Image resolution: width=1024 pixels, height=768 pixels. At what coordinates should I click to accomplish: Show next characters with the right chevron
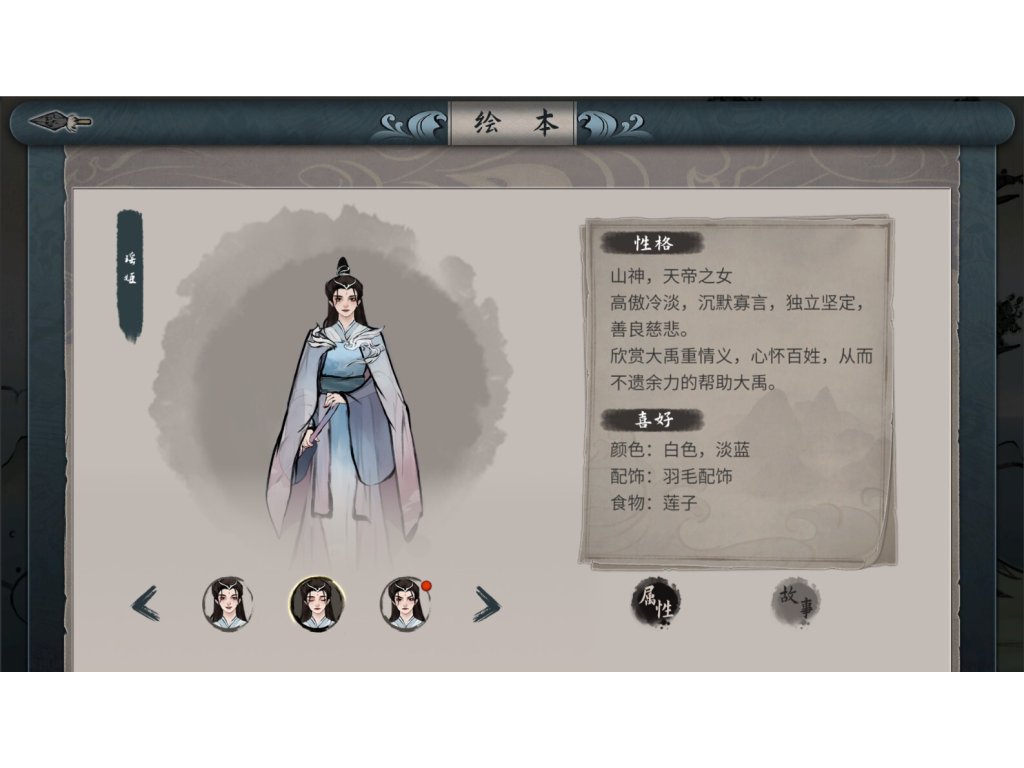tap(487, 603)
